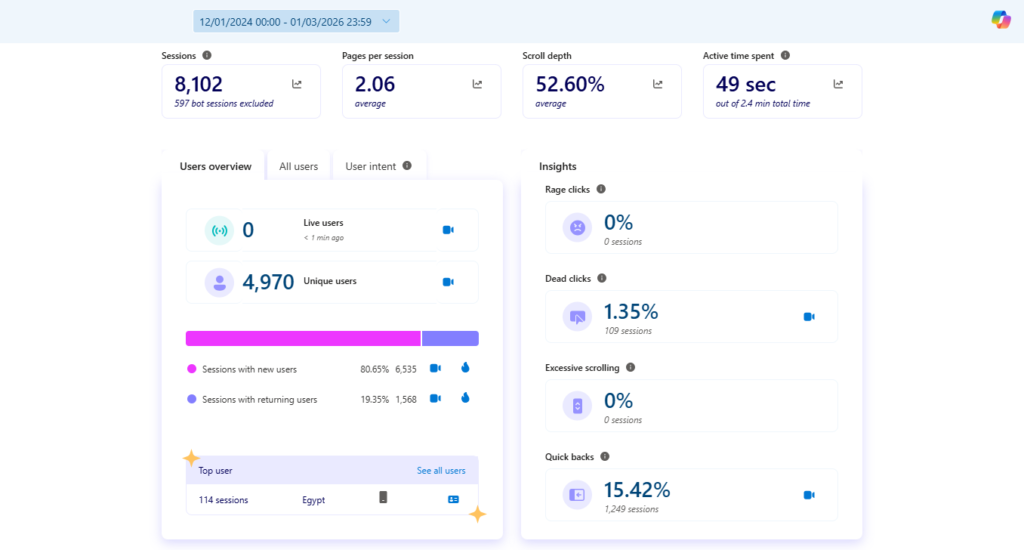Open heatmap for sessions with returning users
Viewport: 1024px width, 550px height.
(465, 398)
